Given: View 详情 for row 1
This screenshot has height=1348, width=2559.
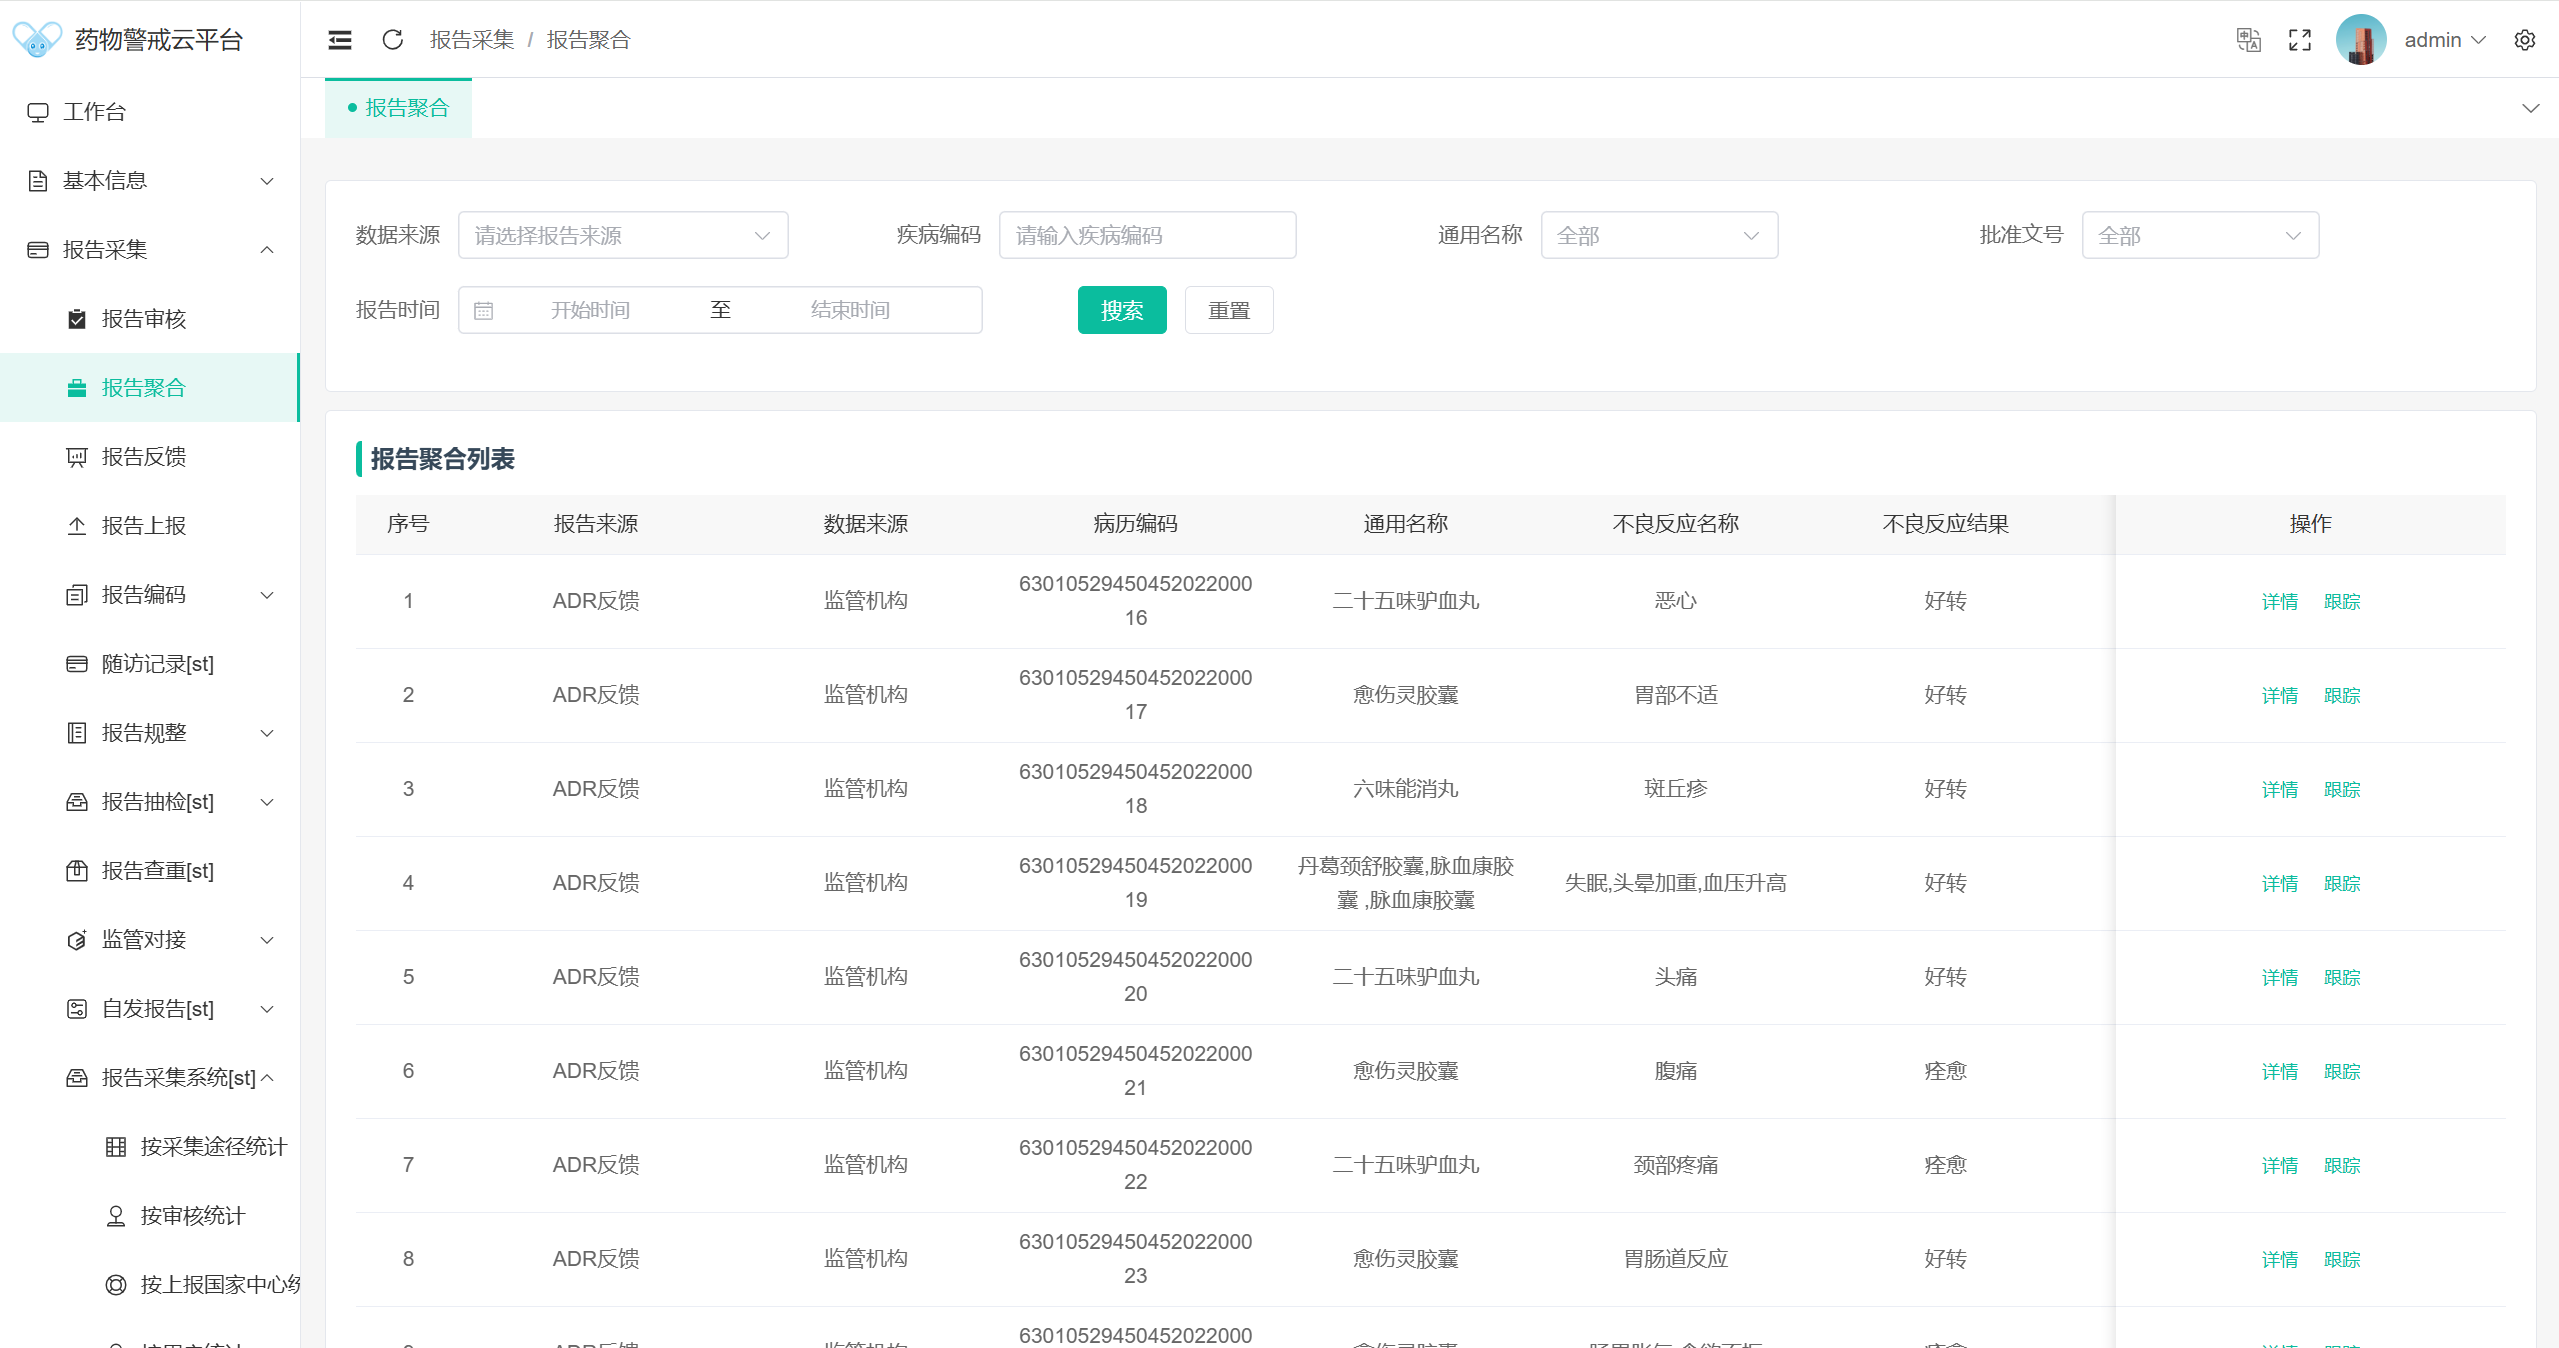Looking at the screenshot, I should point(2279,601).
